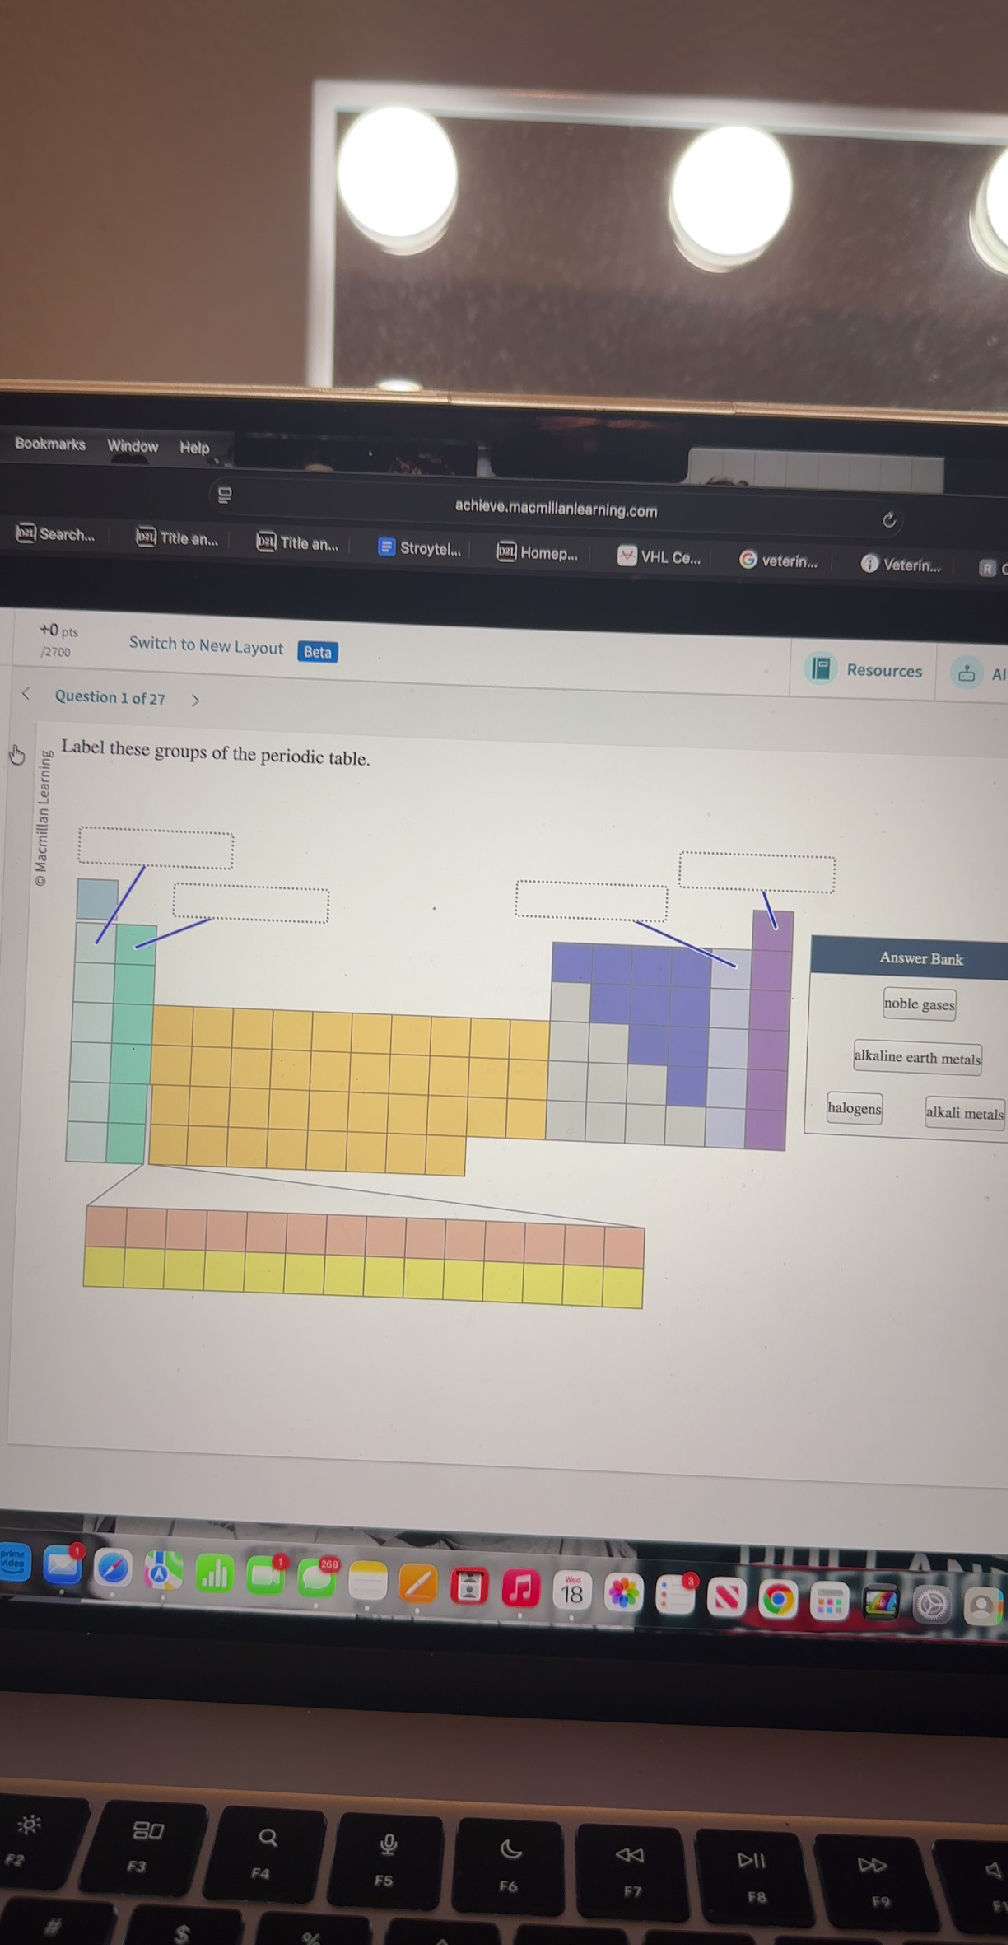Click the Beta badge
Viewport: 1008px width, 1945px height.
point(318,652)
